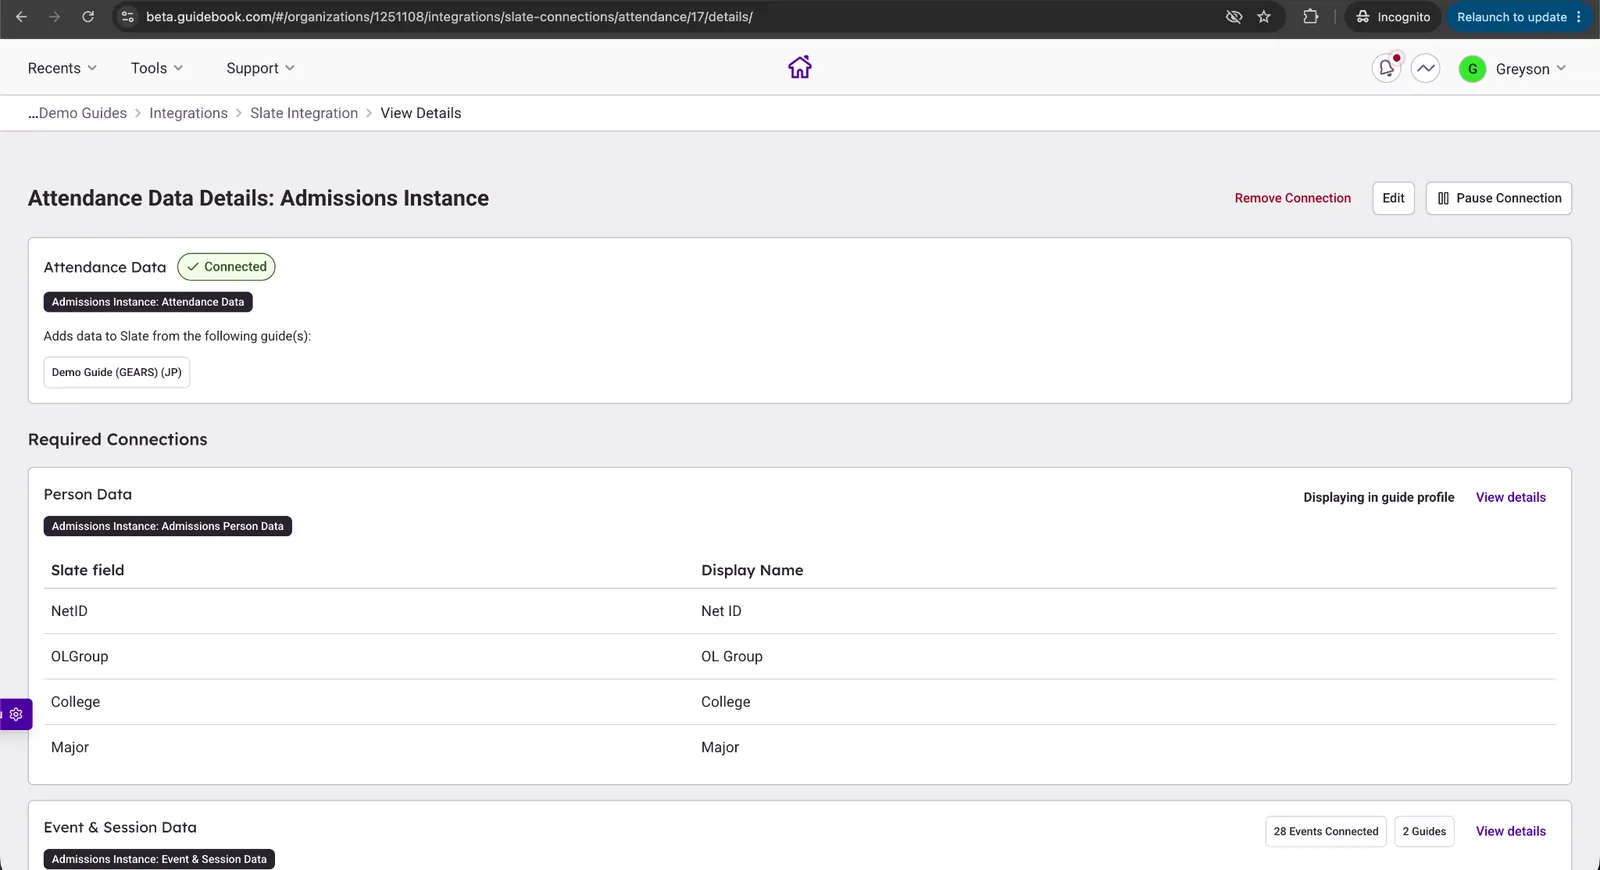This screenshot has width=1600, height=870.
Task: Click the 'Displaying in guide profile' label
Action: coord(1378,497)
